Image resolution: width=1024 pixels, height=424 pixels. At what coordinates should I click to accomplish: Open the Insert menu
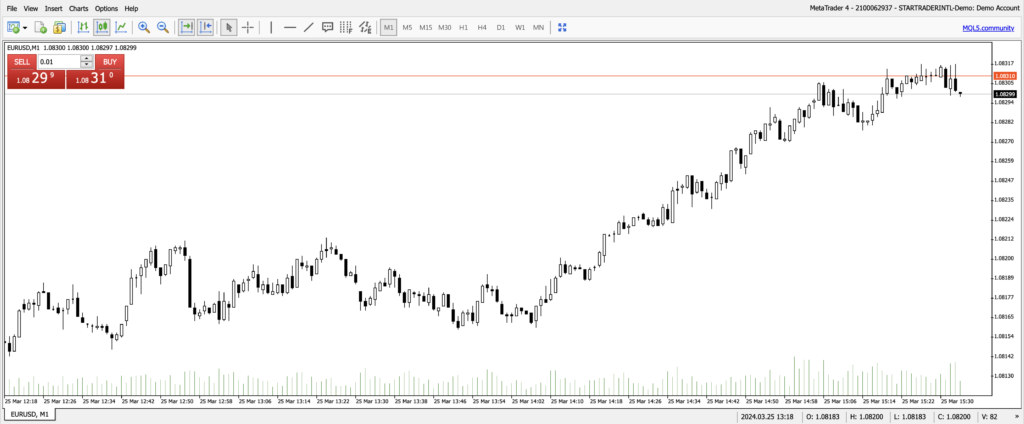pos(53,8)
